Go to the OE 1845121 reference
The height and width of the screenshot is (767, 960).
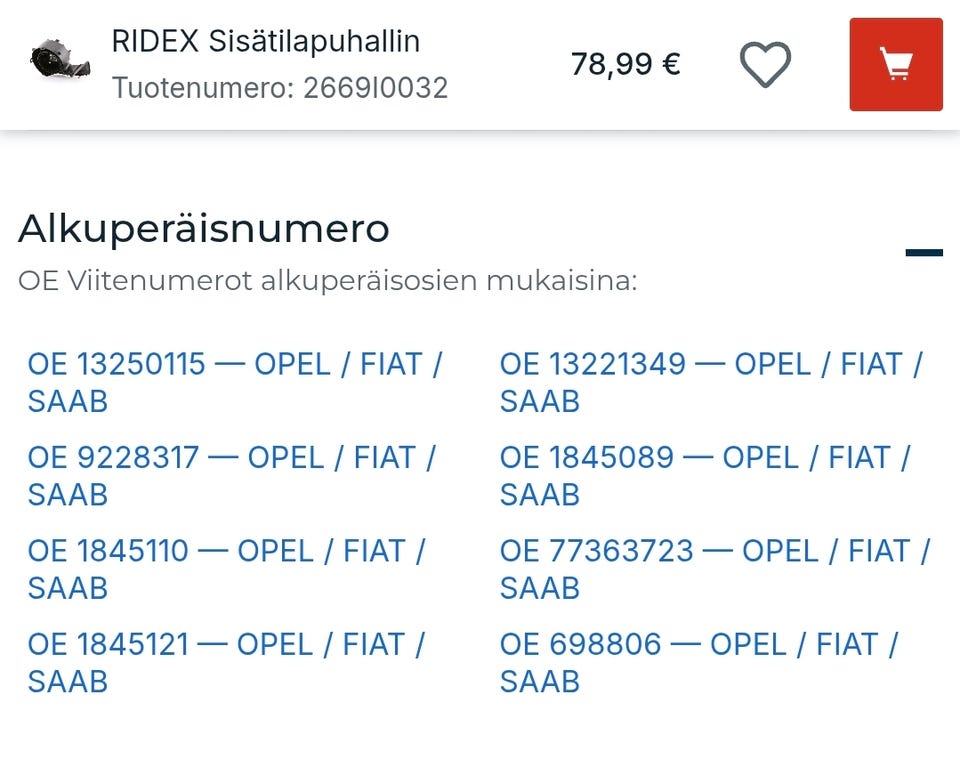(x=226, y=662)
